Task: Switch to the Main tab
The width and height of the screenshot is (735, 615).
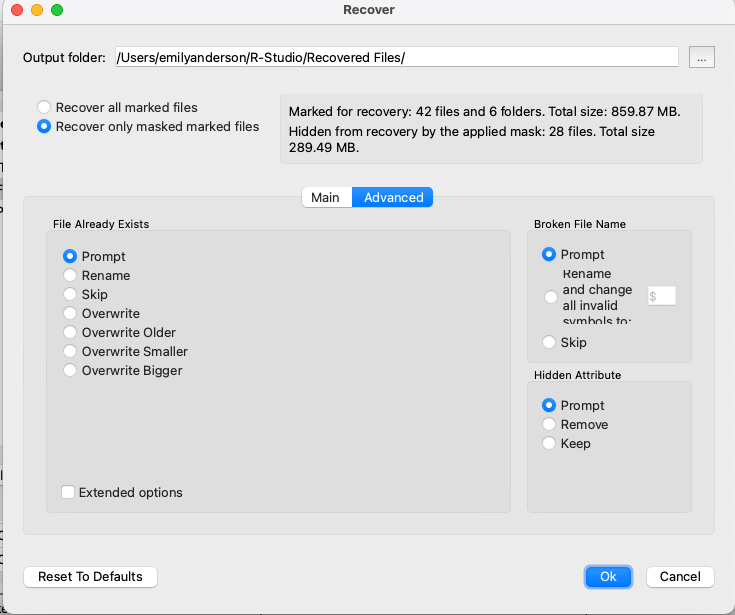Action: pyautogui.click(x=326, y=197)
